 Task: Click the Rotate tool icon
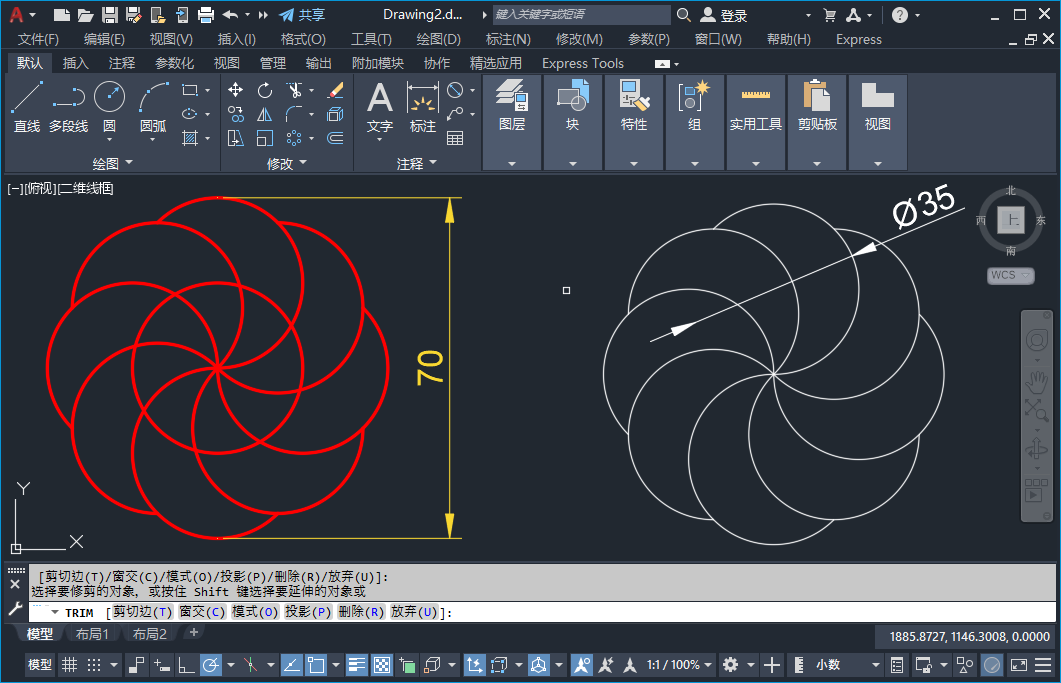pyautogui.click(x=265, y=90)
